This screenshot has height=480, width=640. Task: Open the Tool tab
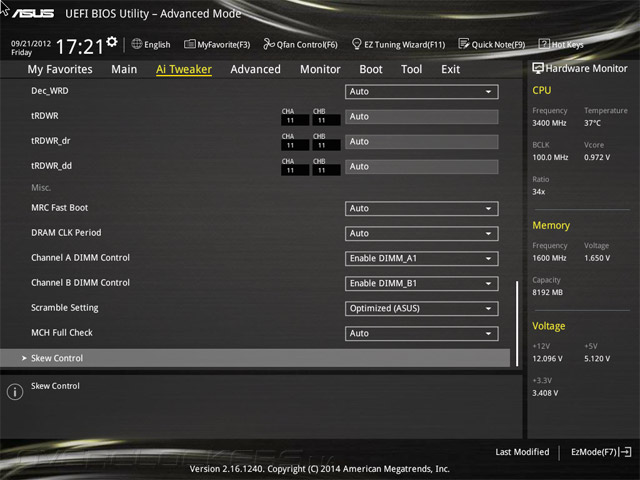(x=411, y=69)
